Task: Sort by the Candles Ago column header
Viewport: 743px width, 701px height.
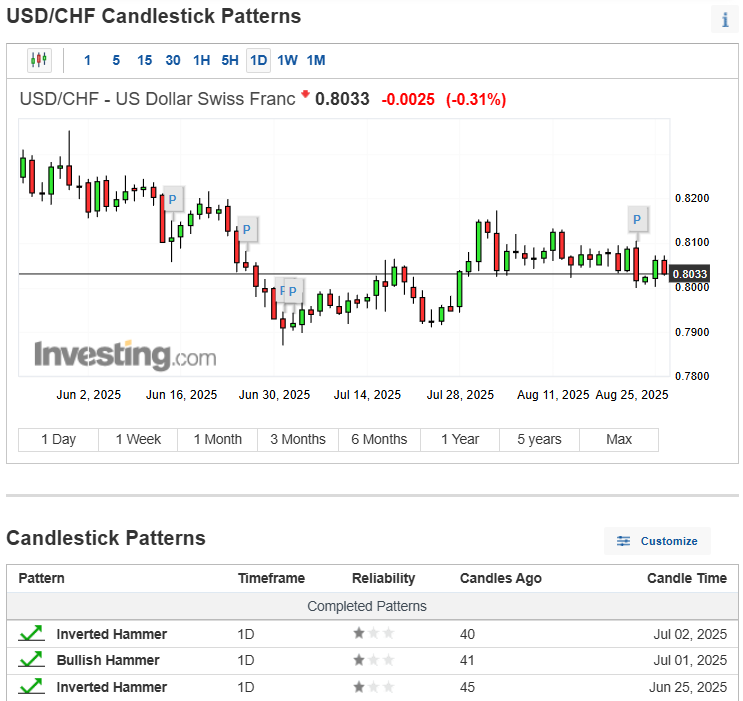Action: pos(500,578)
